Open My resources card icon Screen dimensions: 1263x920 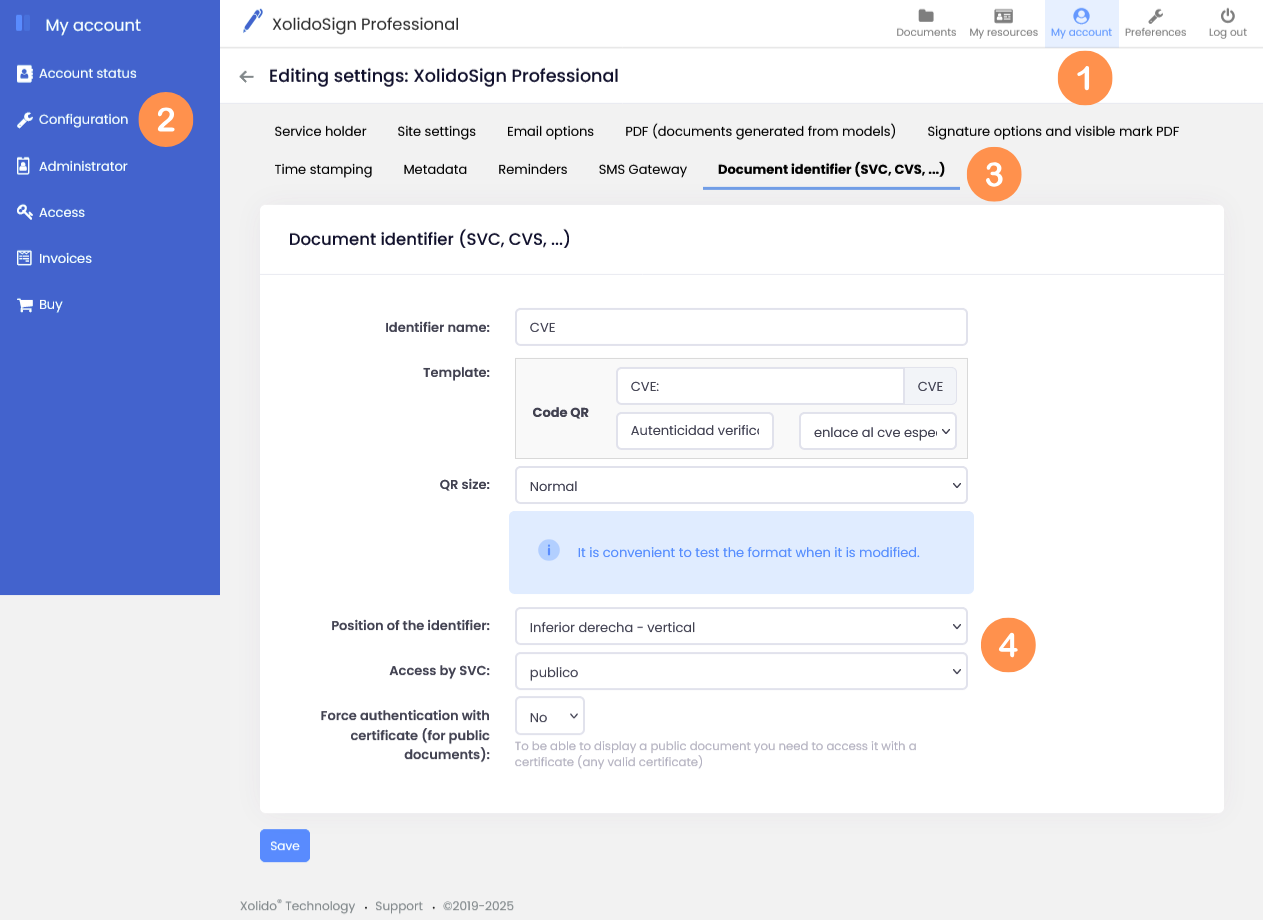[1004, 16]
